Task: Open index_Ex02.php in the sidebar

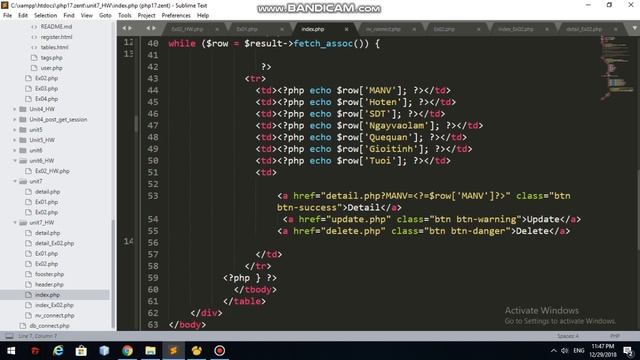Action: point(54,305)
